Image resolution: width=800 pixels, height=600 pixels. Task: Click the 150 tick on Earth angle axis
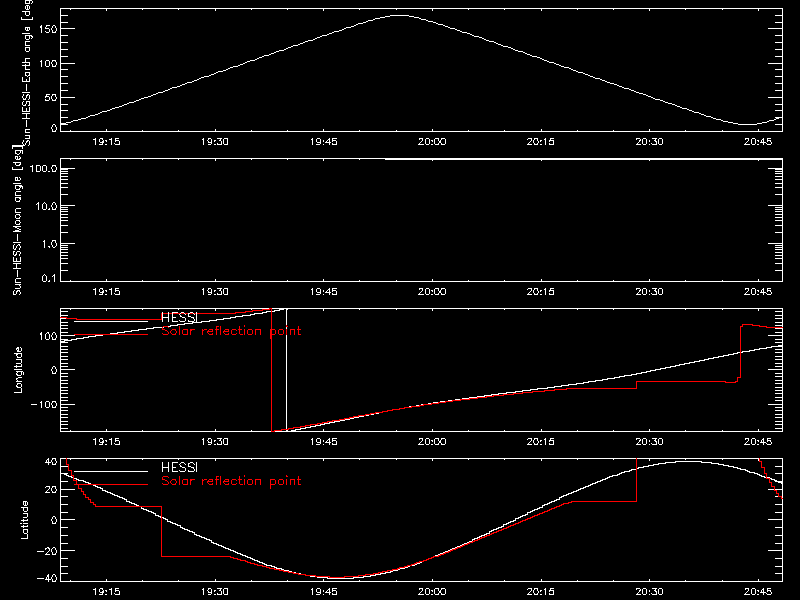pos(48,29)
